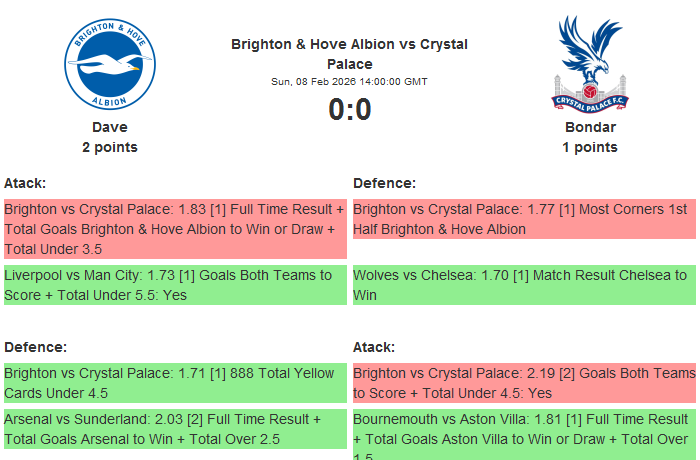Click the 0:0 match score

click(350, 109)
